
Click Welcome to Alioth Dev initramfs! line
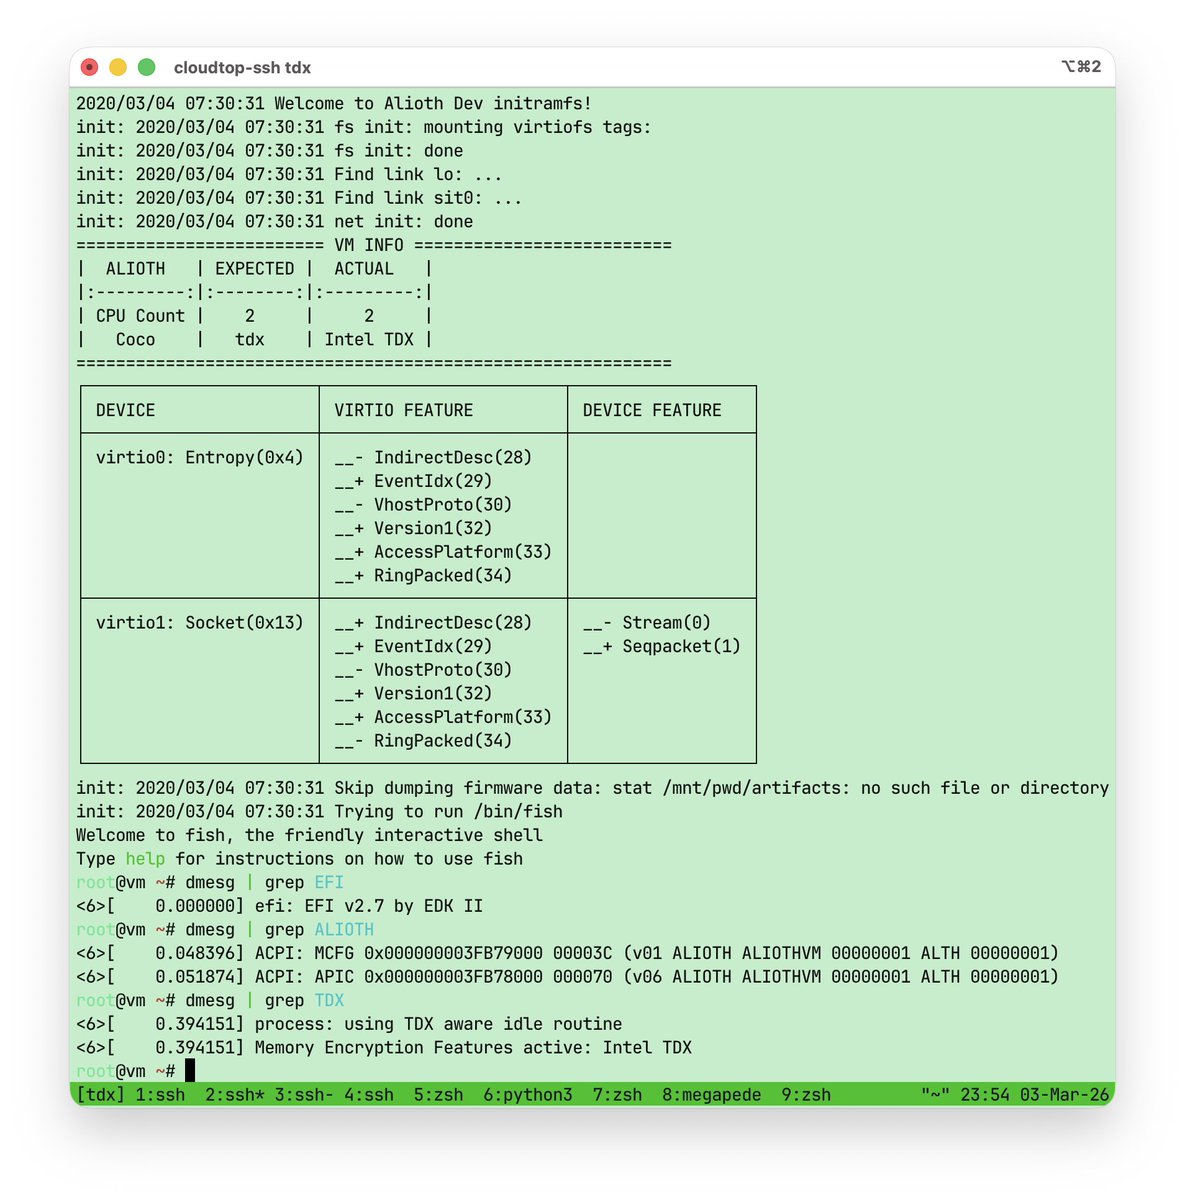point(334,103)
